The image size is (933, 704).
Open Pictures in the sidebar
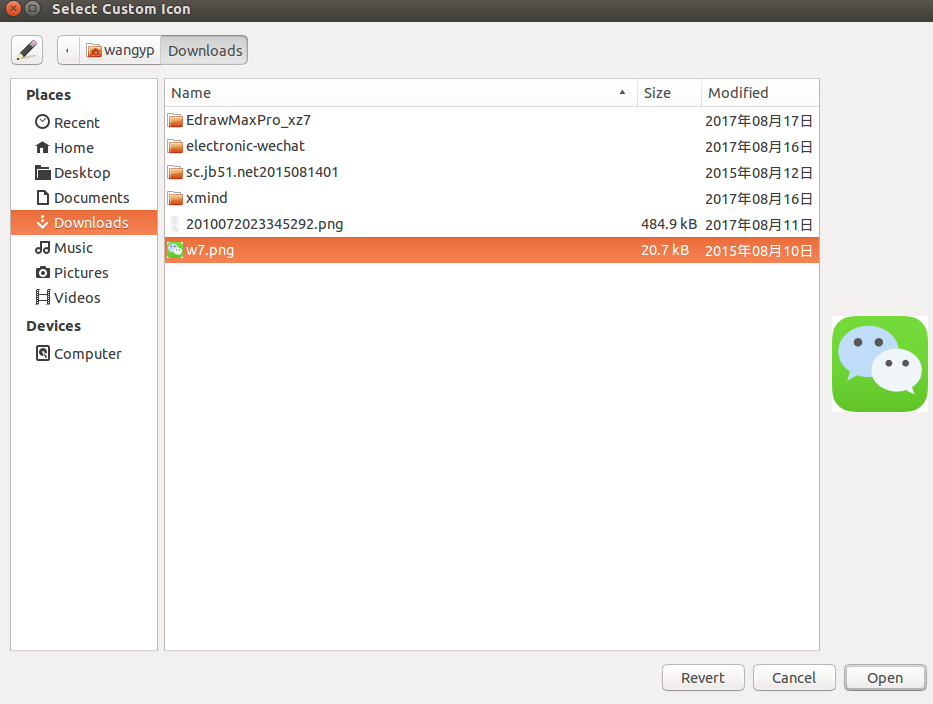click(80, 273)
